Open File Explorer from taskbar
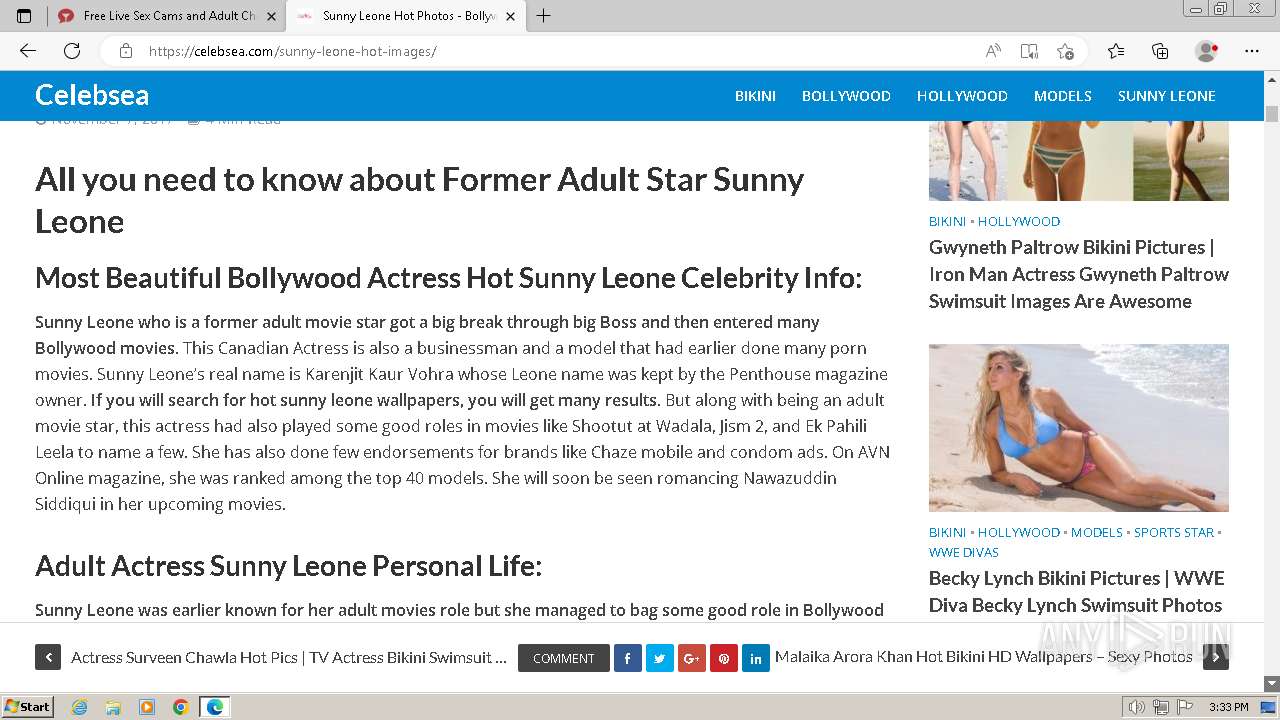 click(x=113, y=707)
